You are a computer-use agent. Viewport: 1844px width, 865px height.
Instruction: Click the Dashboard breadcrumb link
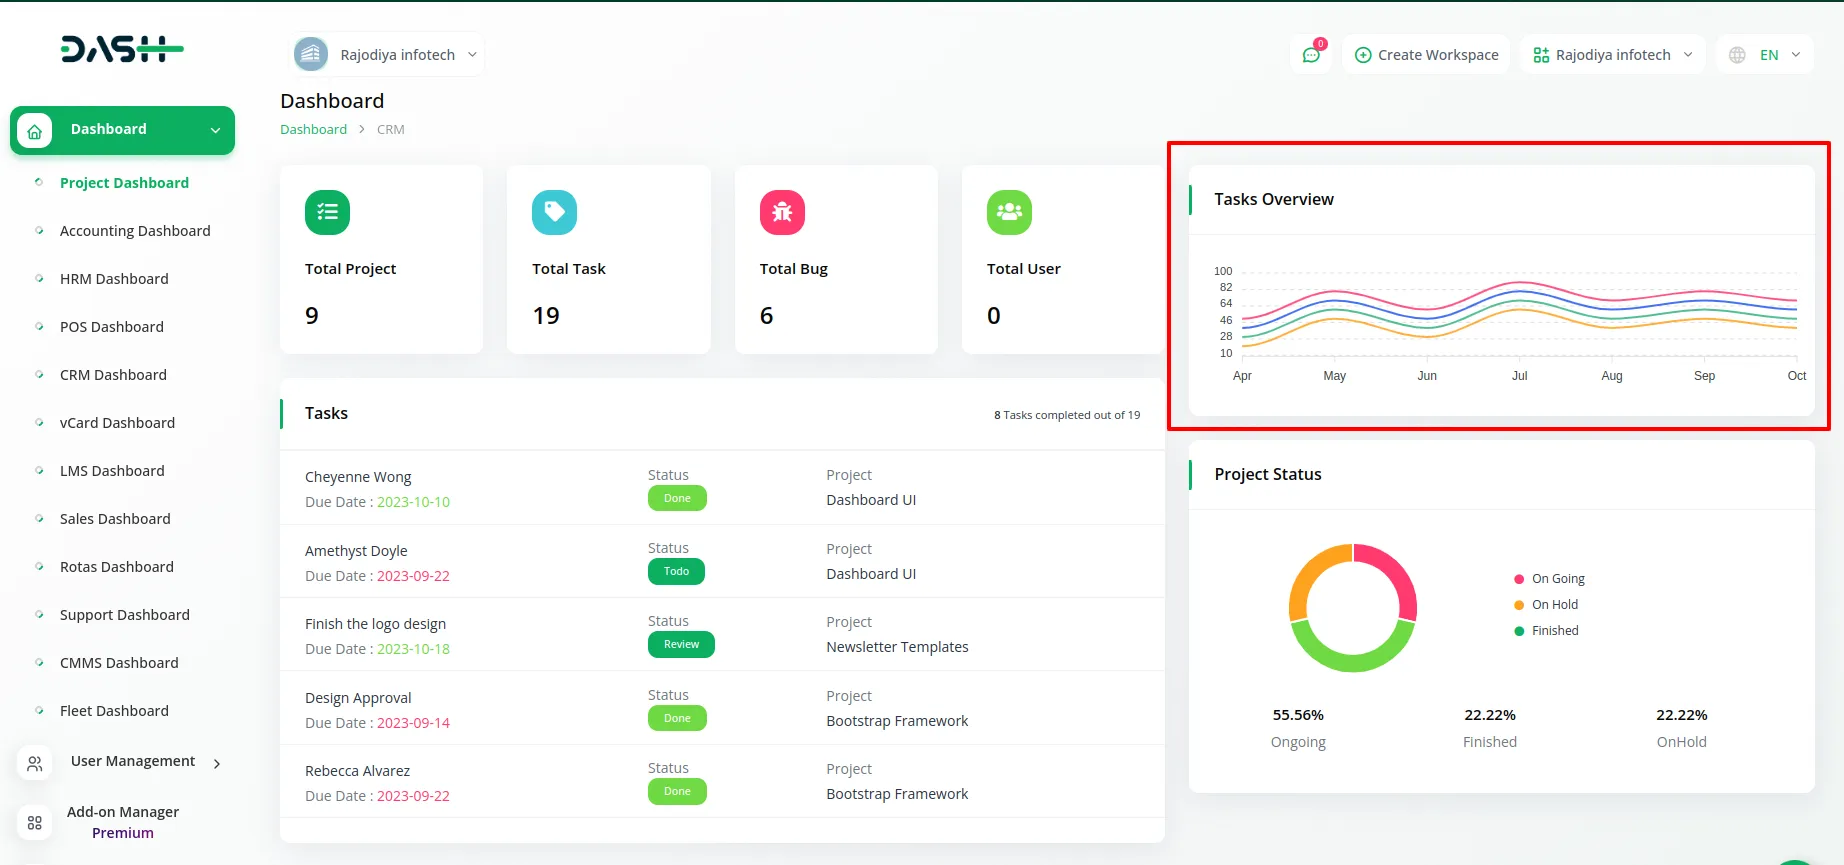pos(313,130)
